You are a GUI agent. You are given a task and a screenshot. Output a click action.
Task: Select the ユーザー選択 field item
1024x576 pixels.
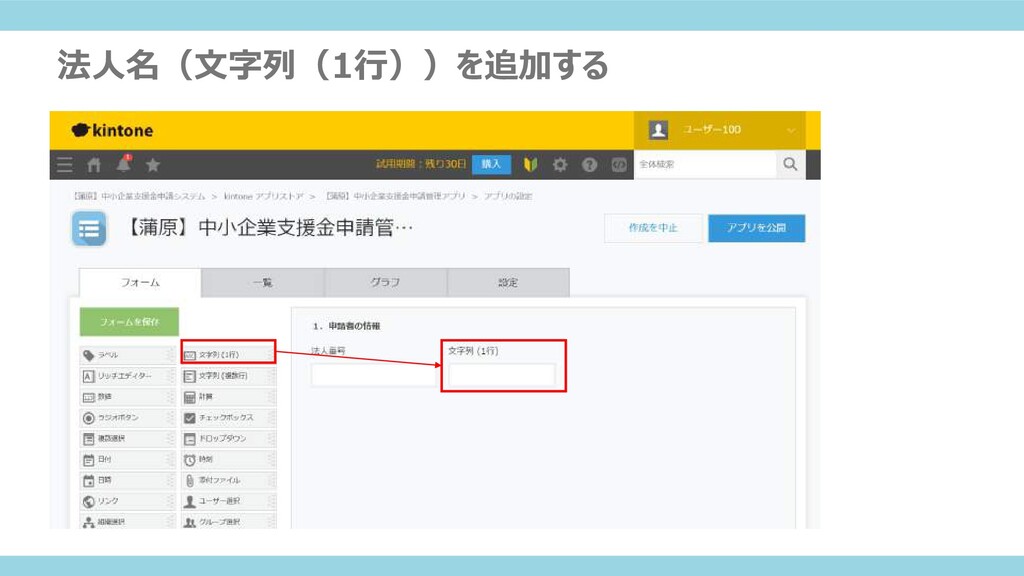click(x=229, y=502)
